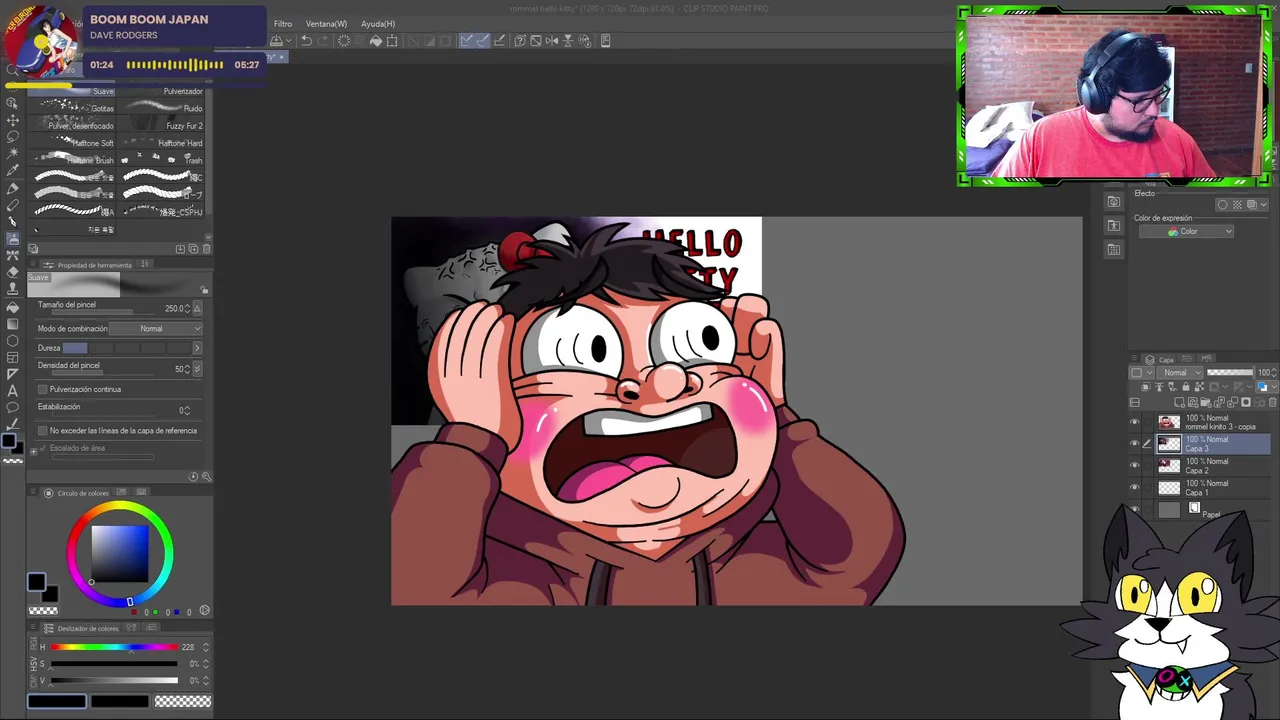Select the Figure shape tool

pyautogui.click(x=13, y=341)
